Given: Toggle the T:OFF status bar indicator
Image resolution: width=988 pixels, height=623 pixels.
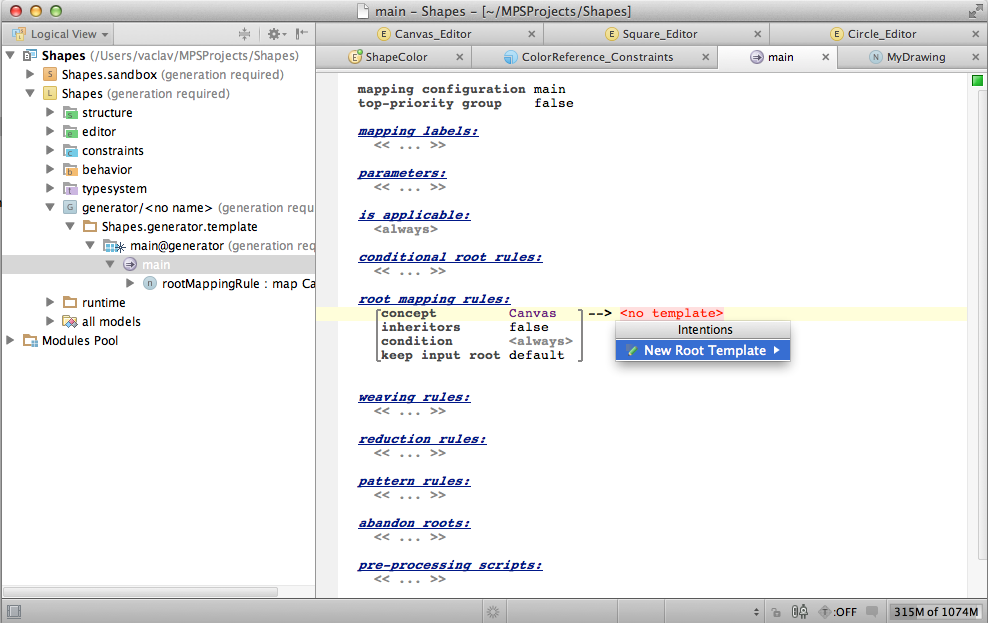Looking at the screenshot, I should 838,611.
